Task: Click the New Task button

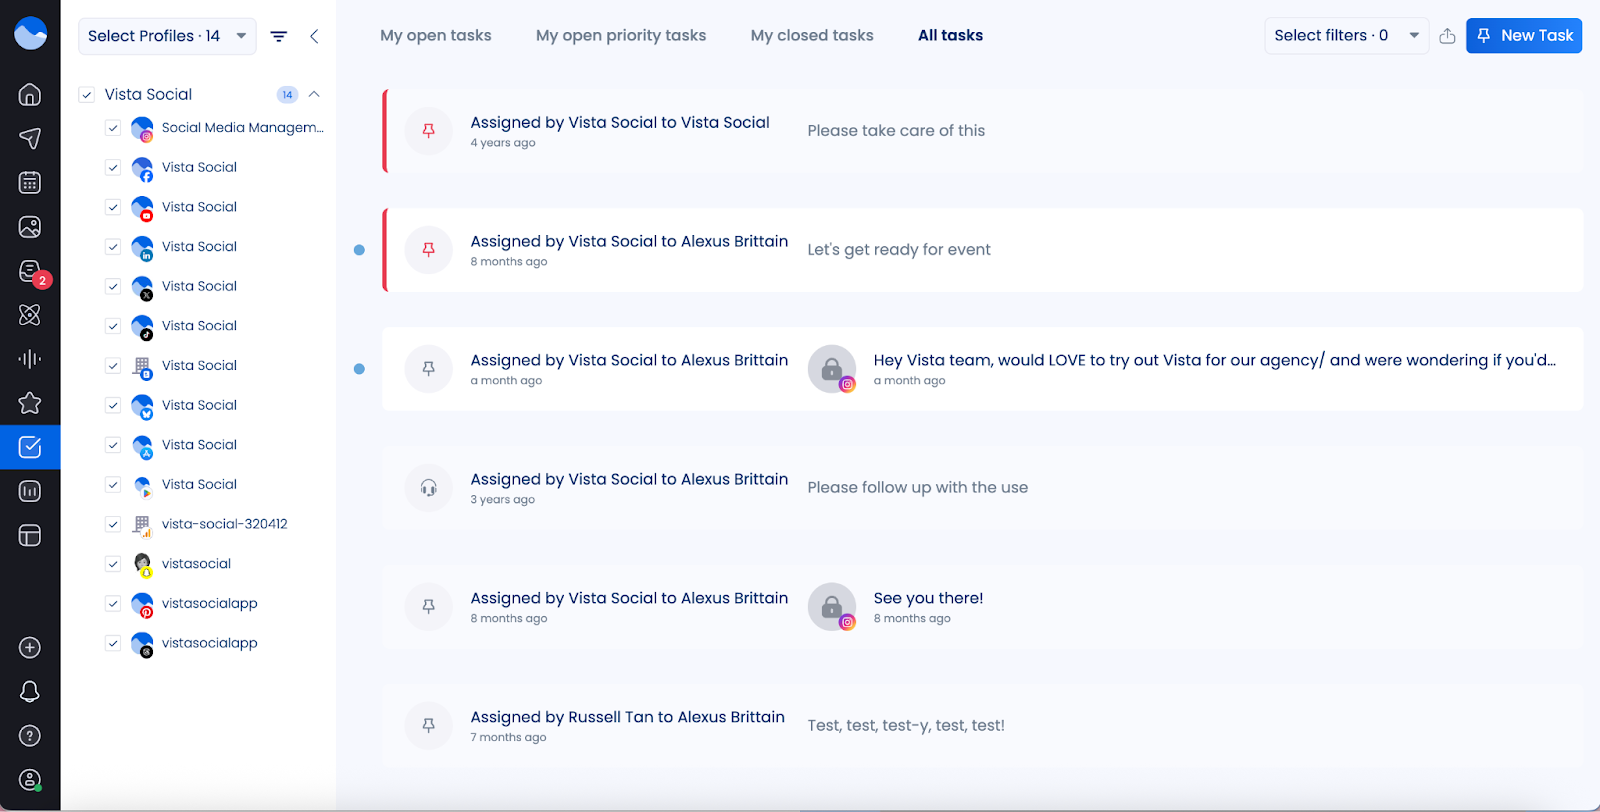Action: 1523,36
